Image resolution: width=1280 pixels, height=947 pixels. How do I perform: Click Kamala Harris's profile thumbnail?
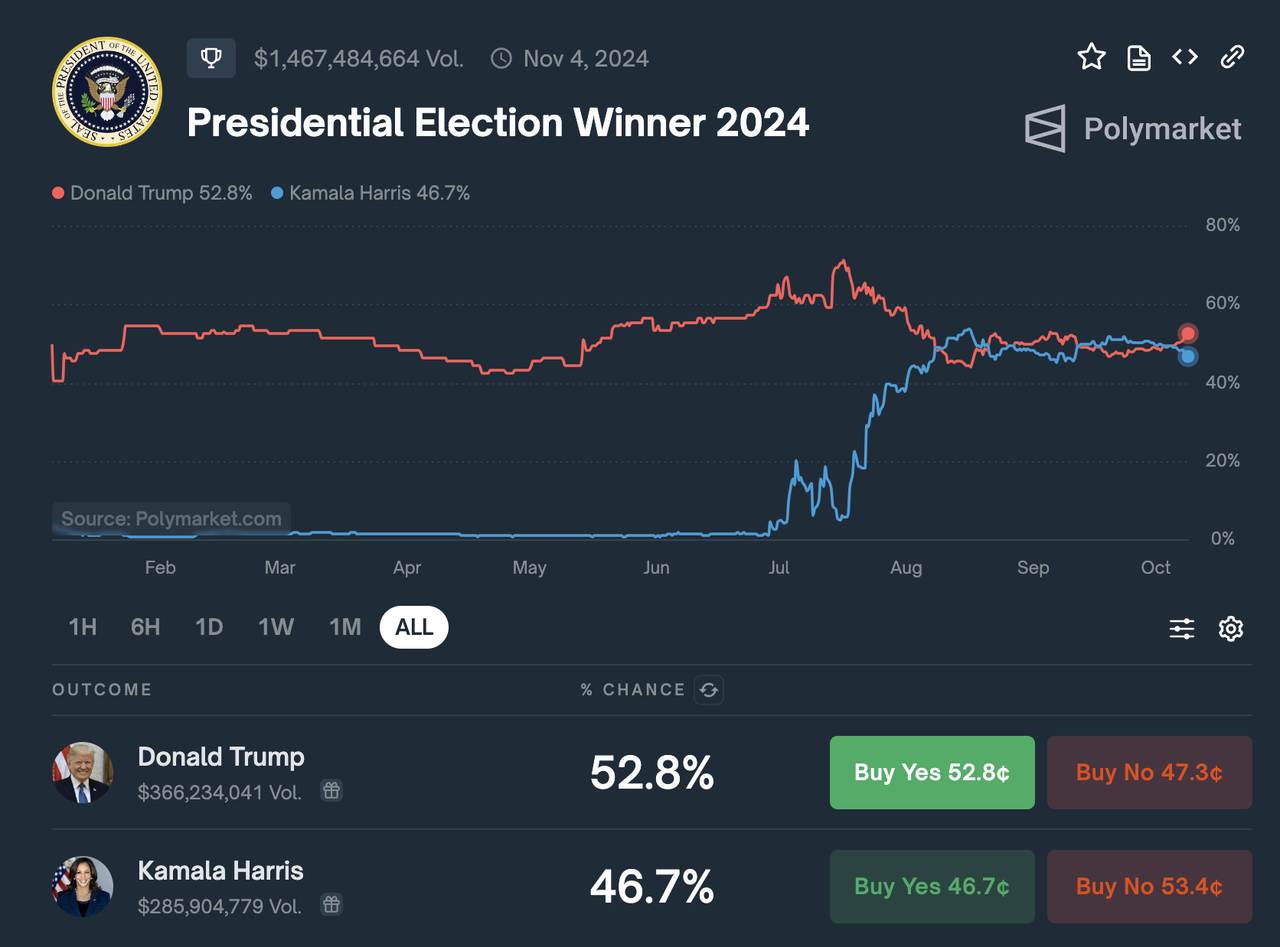82,886
